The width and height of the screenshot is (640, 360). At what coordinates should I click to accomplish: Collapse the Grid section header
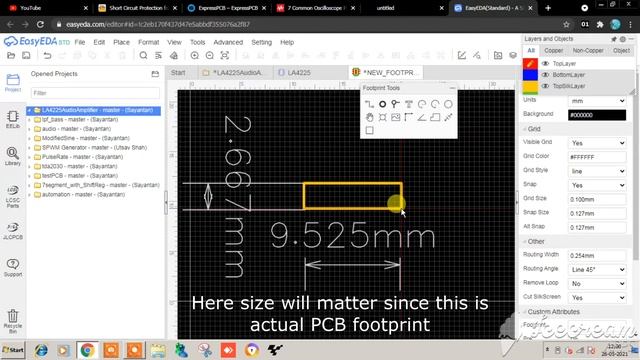pos(534,129)
